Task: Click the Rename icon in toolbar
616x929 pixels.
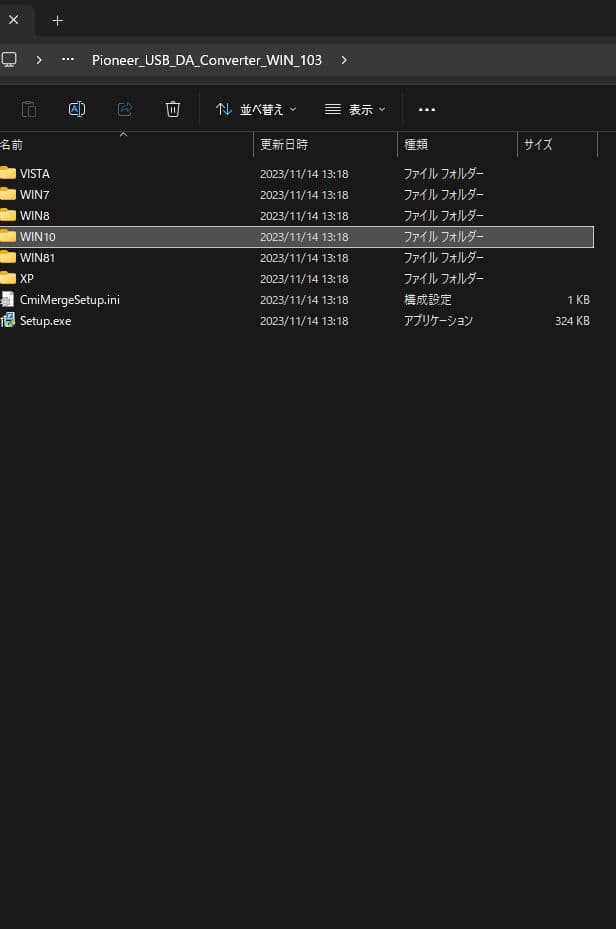Action: pyautogui.click(x=77, y=109)
